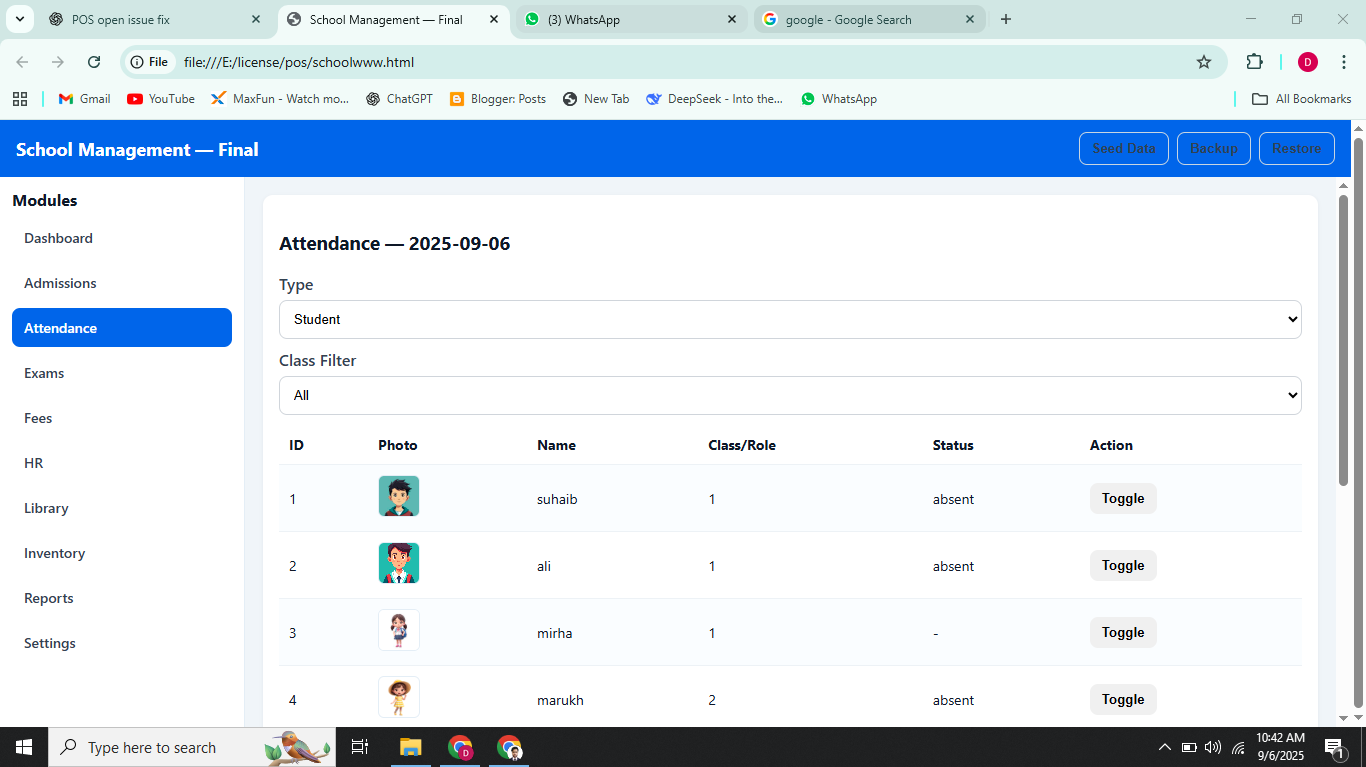Toggle attendance for mirha
This screenshot has height=767, width=1366.
click(x=1122, y=632)
